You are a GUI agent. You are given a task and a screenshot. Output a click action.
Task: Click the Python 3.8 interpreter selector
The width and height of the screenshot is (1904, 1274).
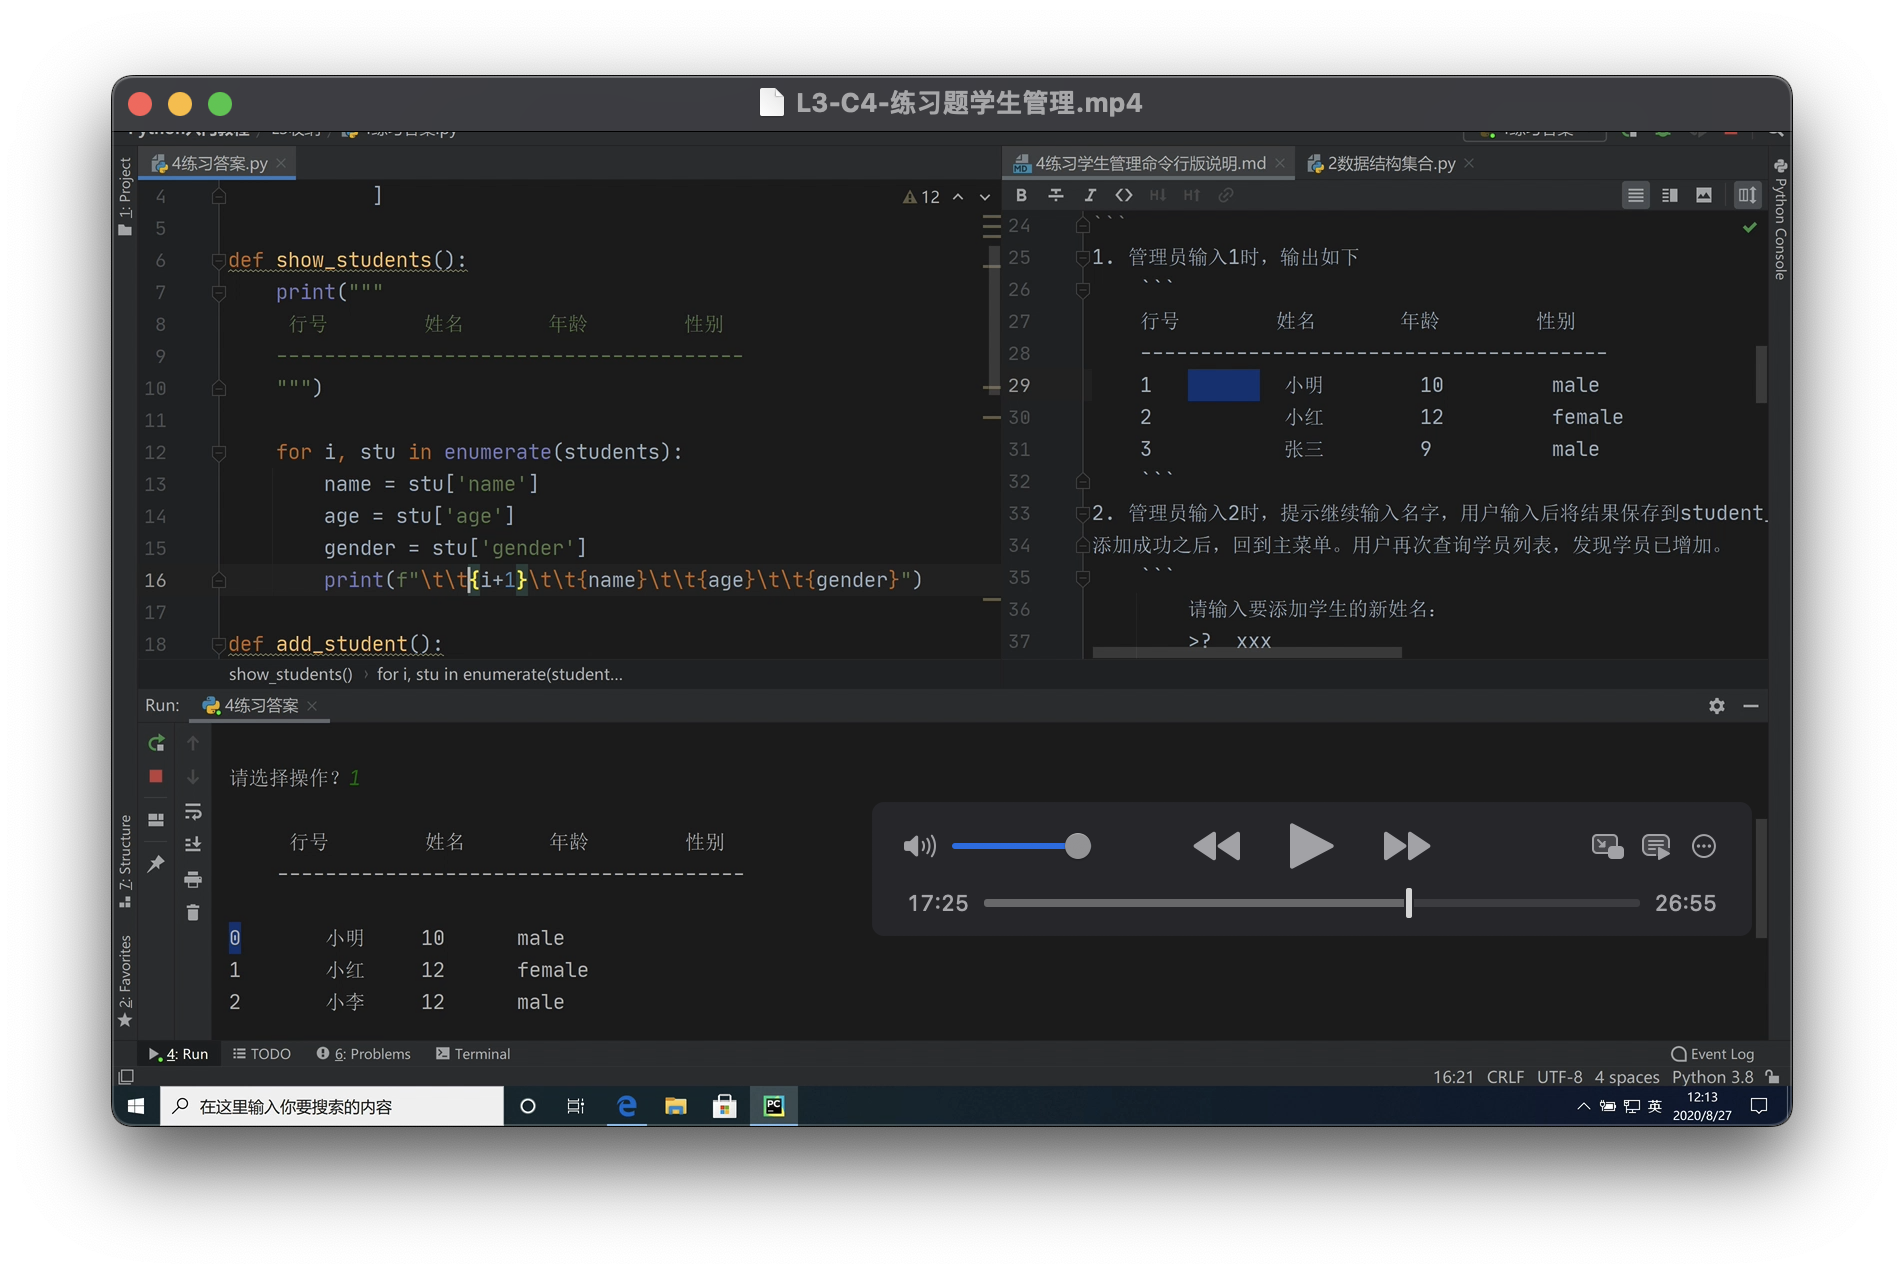[1713, 1077]
